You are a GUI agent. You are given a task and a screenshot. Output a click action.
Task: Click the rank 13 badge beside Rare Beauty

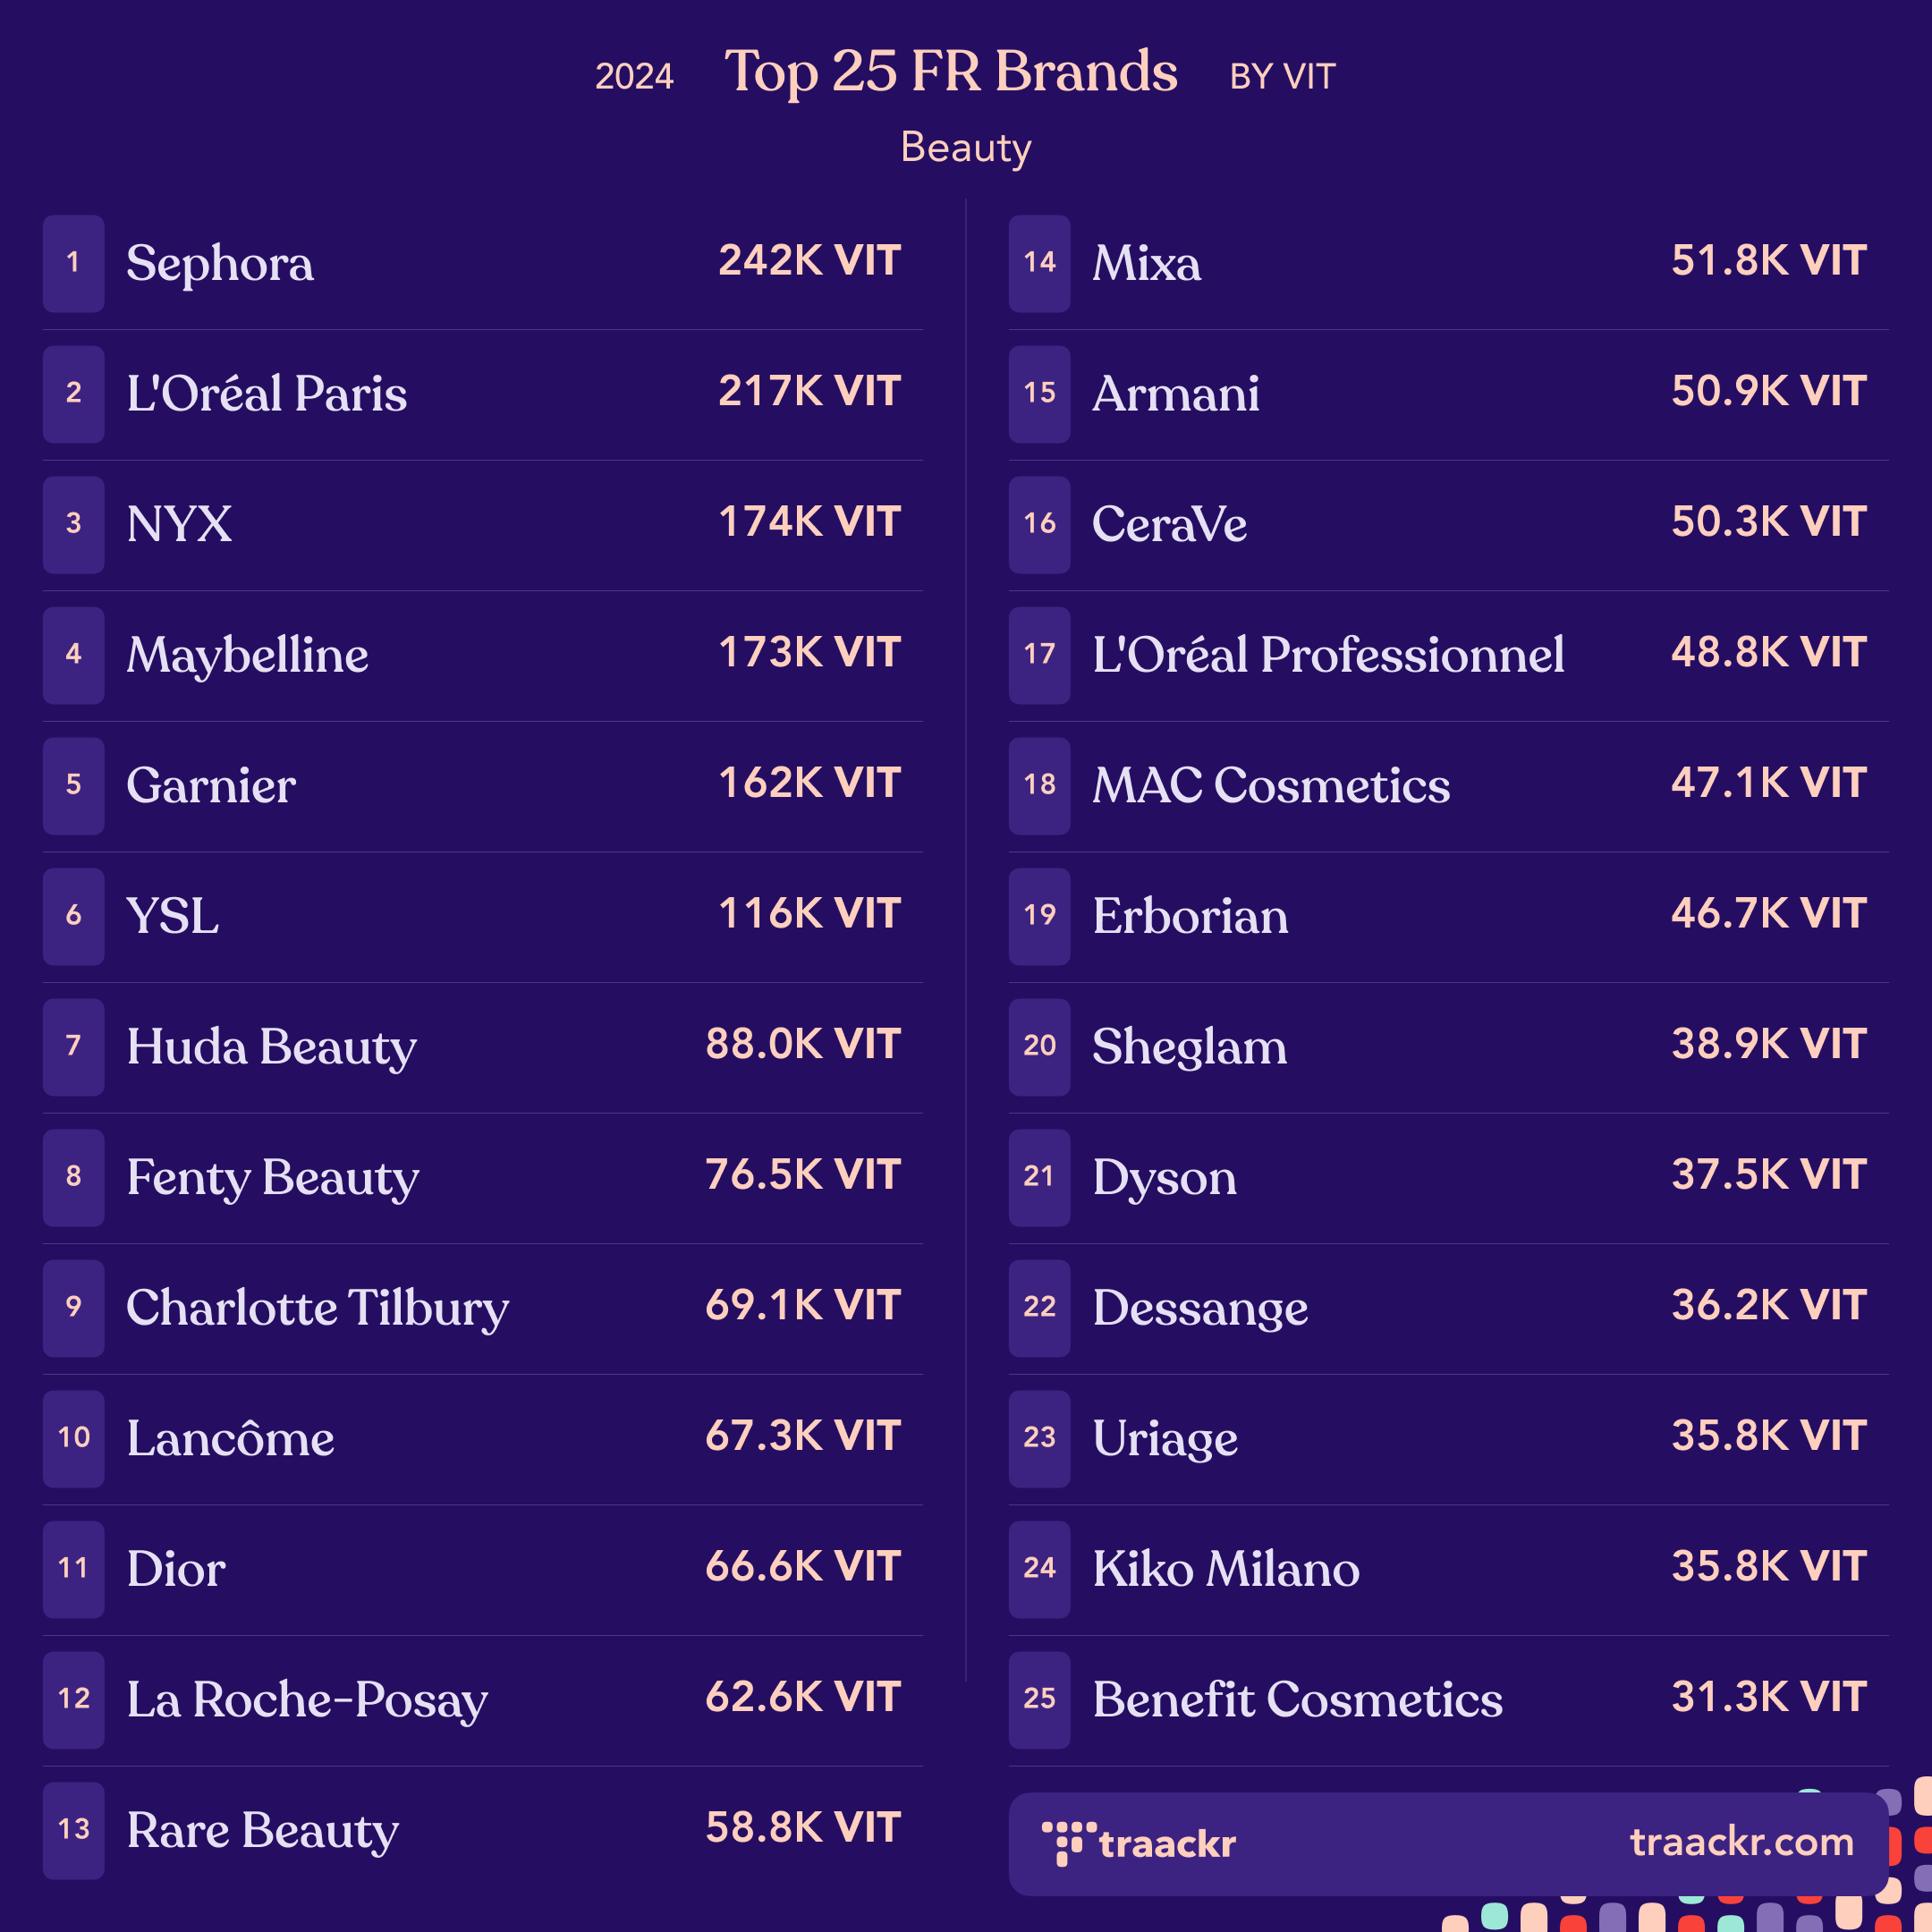pos(73,1829)
